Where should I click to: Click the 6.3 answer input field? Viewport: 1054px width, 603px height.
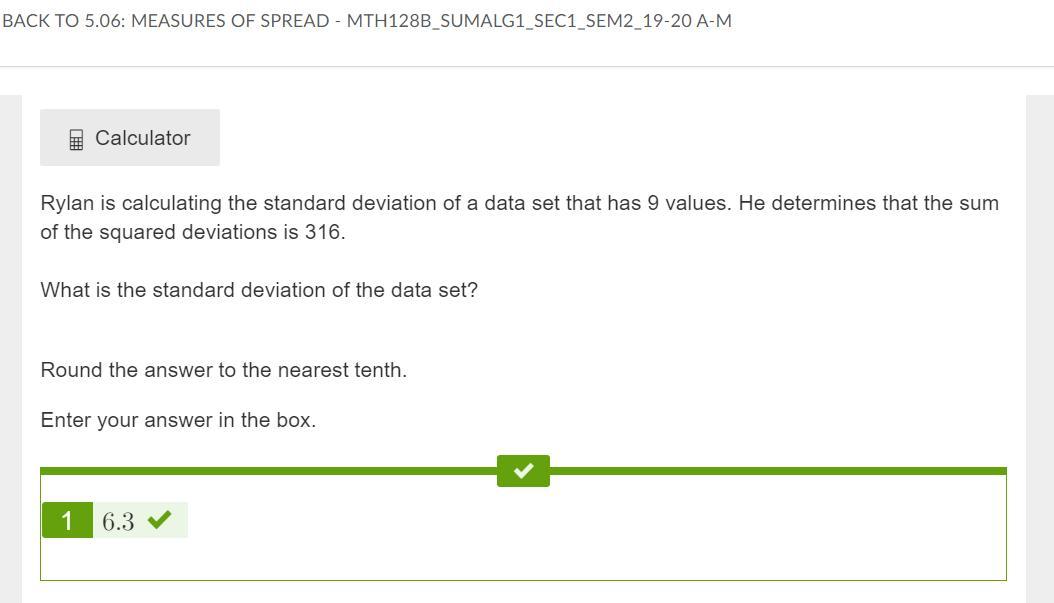(x=119, y=521)
